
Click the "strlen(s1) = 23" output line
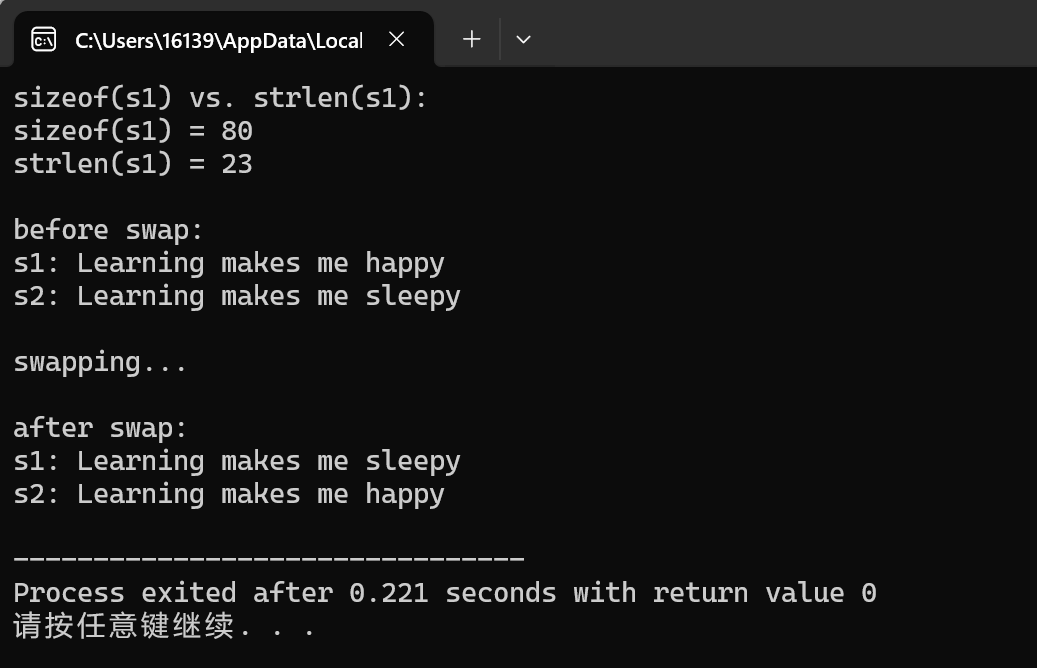(x=132, y=164)
